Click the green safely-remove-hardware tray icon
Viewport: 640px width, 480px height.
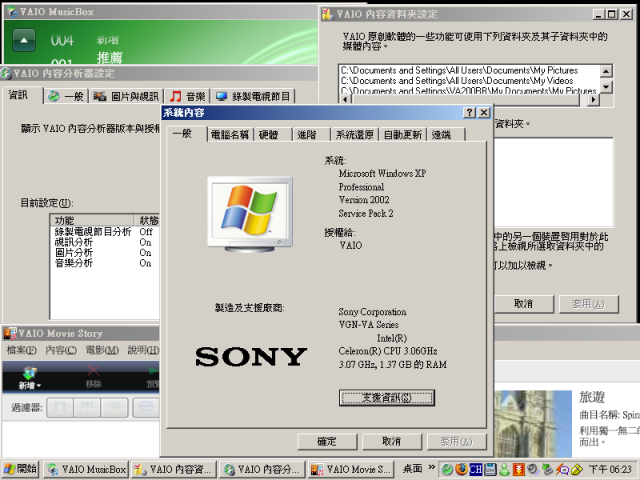coord(547,469)
